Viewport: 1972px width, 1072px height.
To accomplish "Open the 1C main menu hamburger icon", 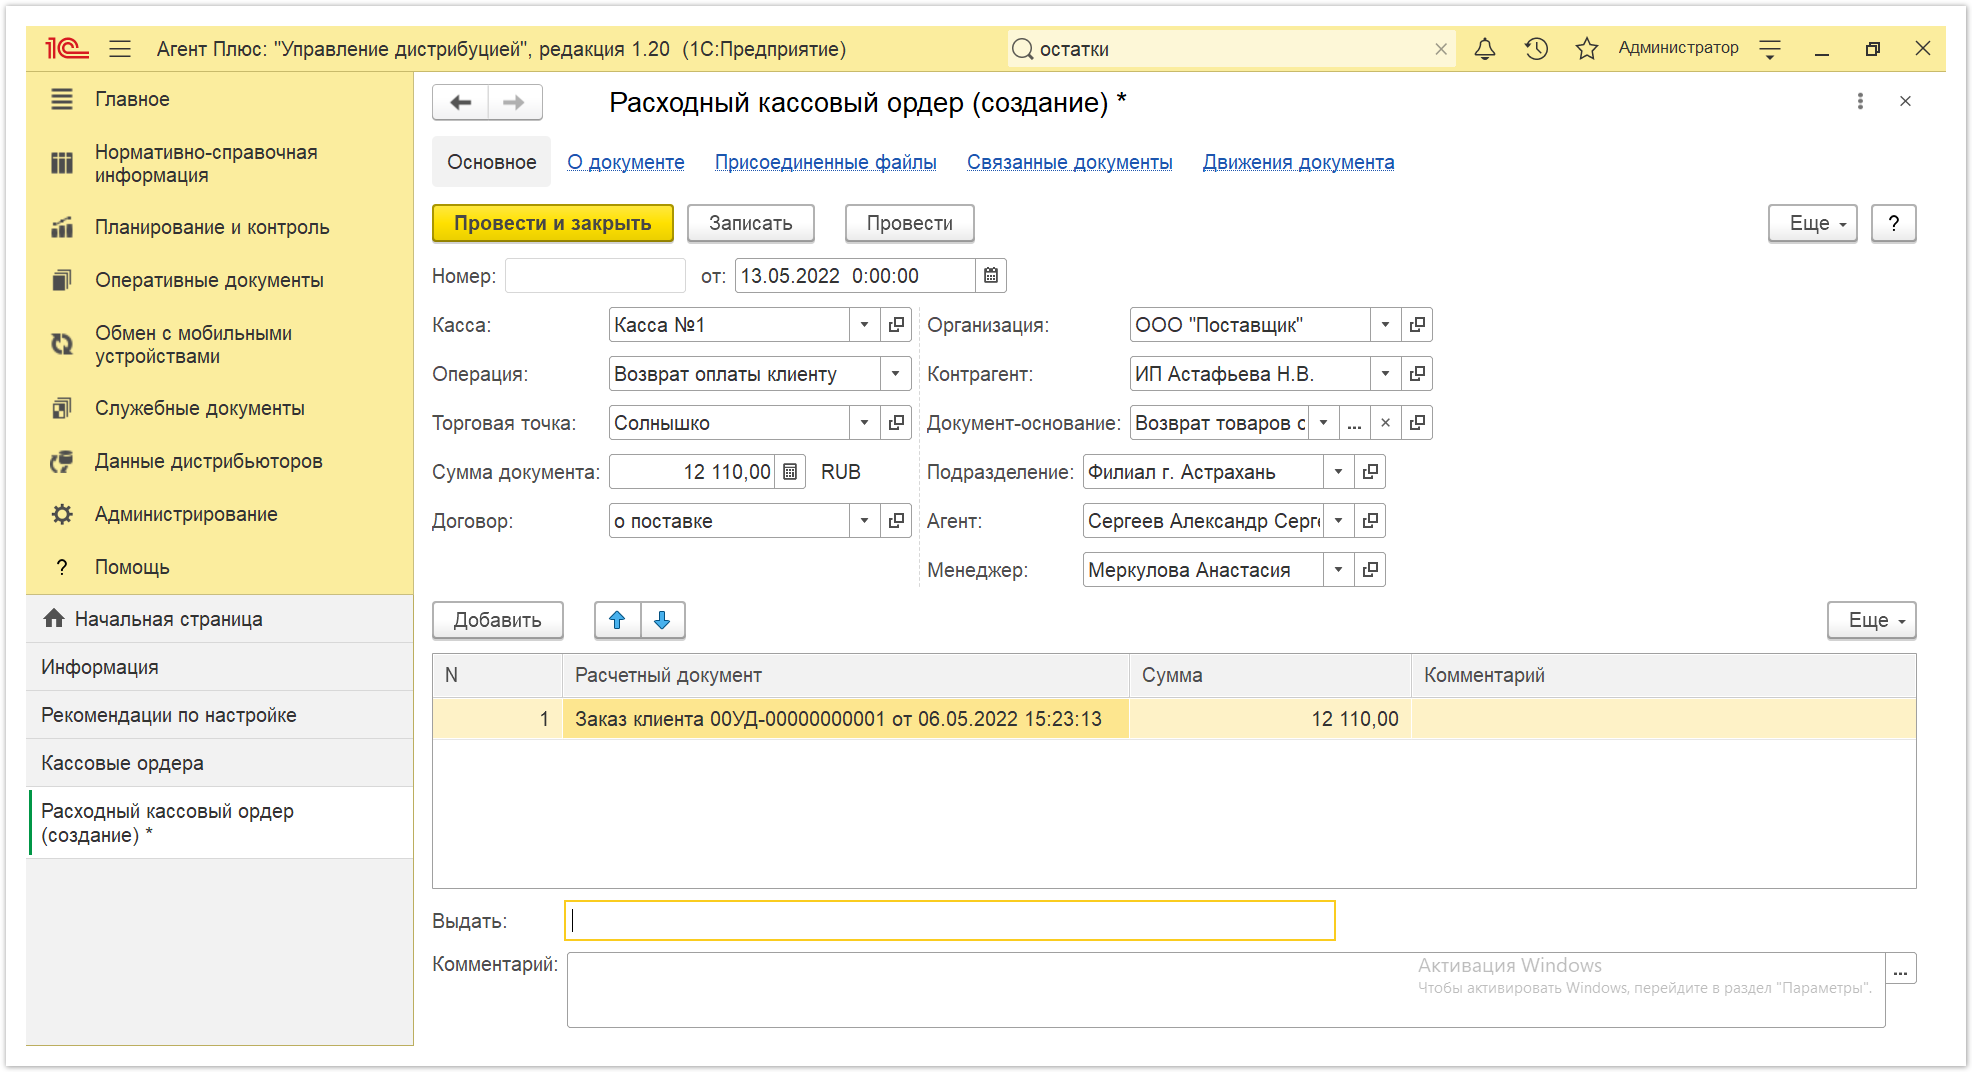I will click(120, 49).
